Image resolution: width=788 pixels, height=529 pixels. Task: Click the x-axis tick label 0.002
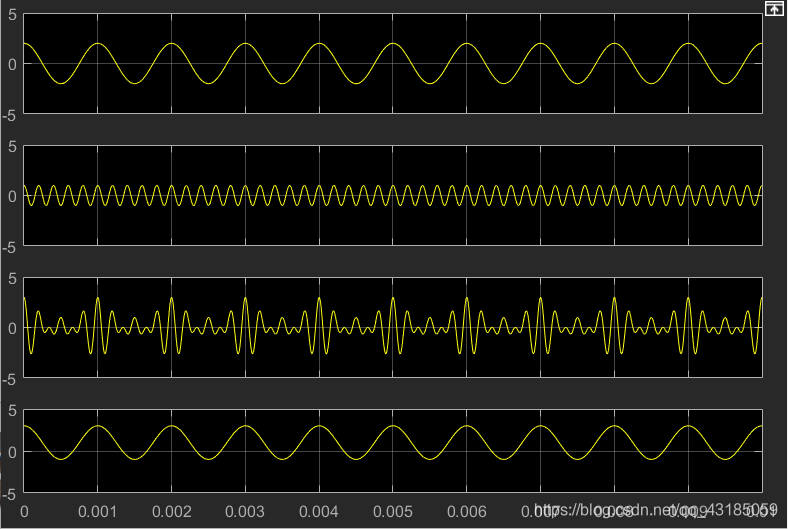[x=171, y=512]
